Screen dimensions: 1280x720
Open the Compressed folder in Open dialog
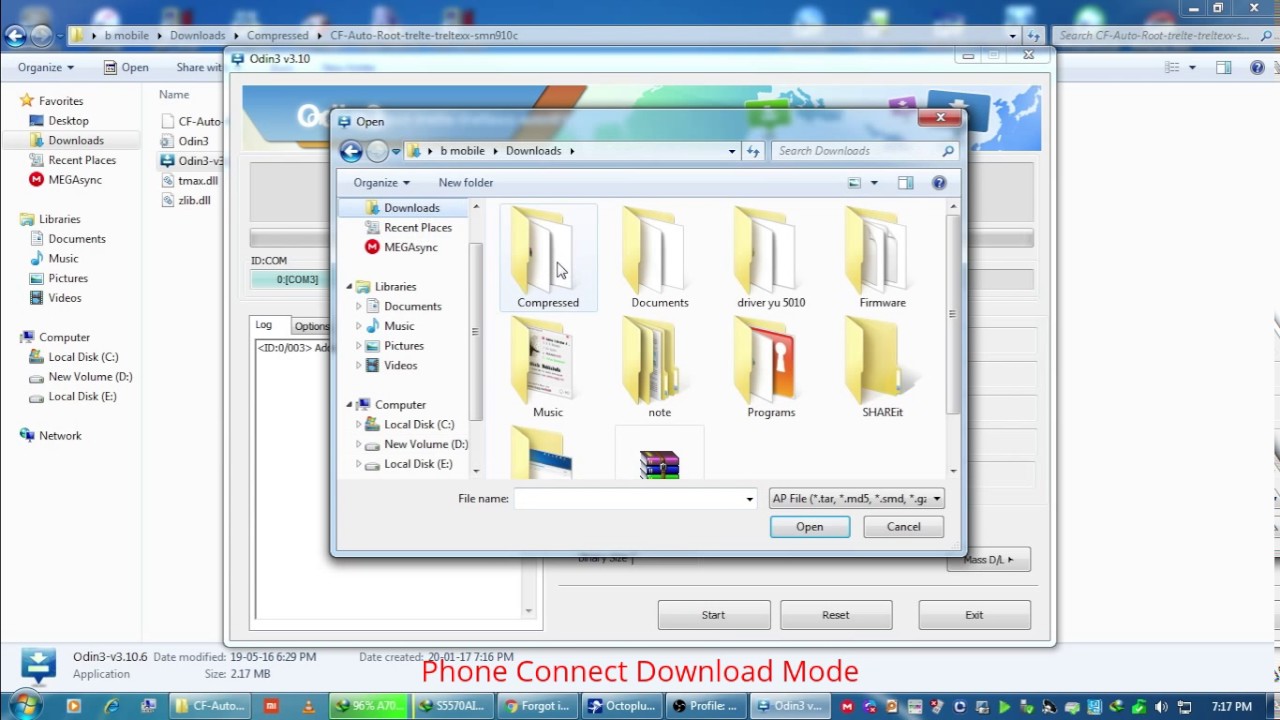pos(548,258)
